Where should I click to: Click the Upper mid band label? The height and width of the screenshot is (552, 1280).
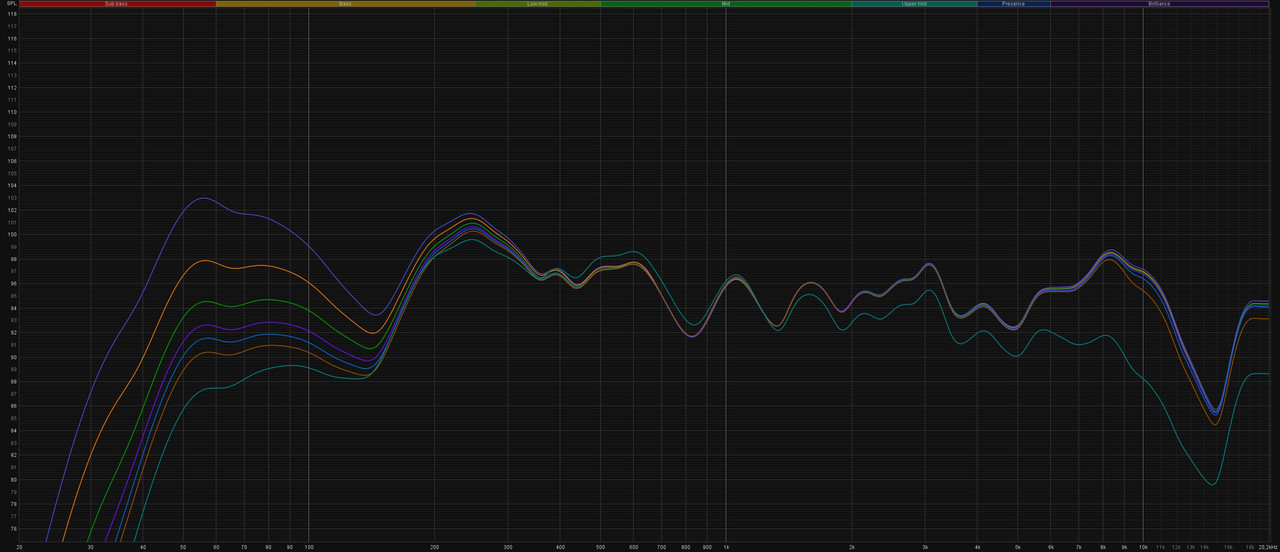click(914, 4)
